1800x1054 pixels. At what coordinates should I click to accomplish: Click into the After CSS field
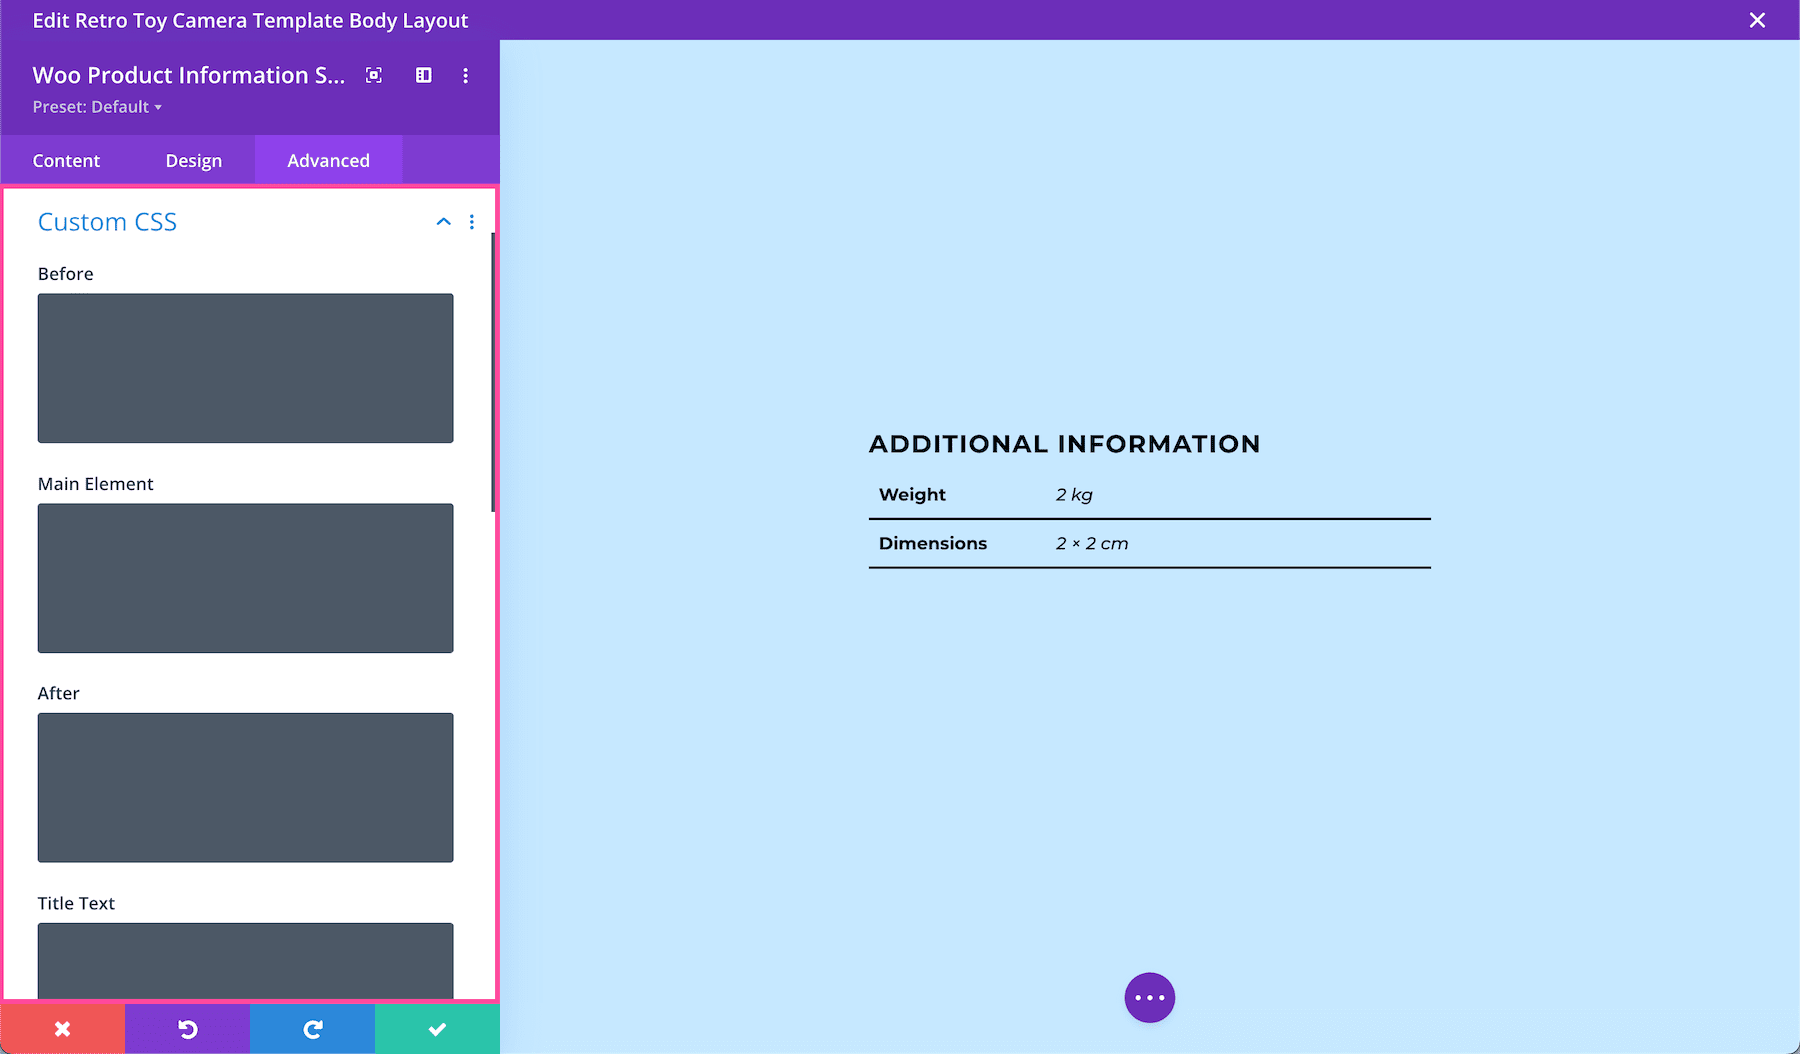[x=245, y=787]
